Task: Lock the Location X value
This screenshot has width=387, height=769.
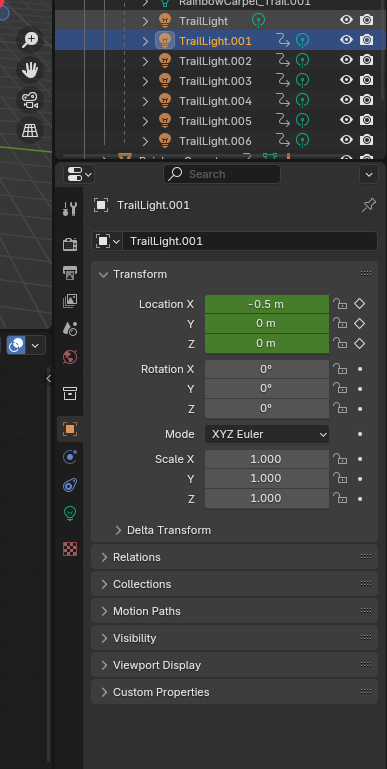Action: pos(340,304)
